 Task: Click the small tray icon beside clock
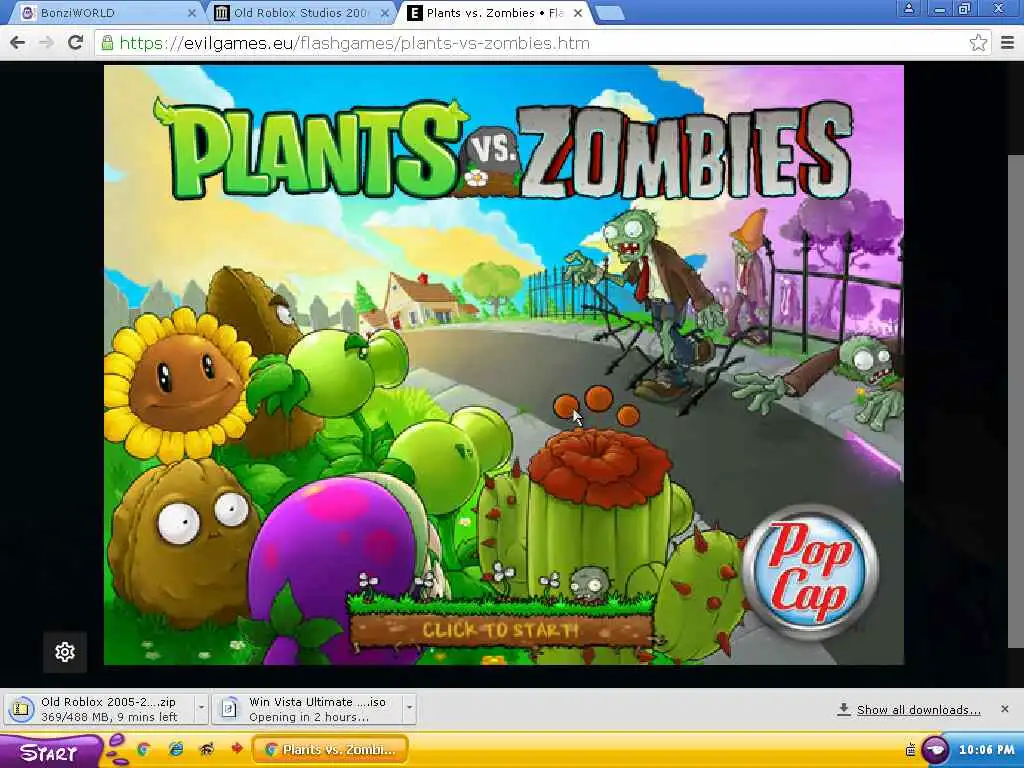pyautogui.click(x=911, y=750)
